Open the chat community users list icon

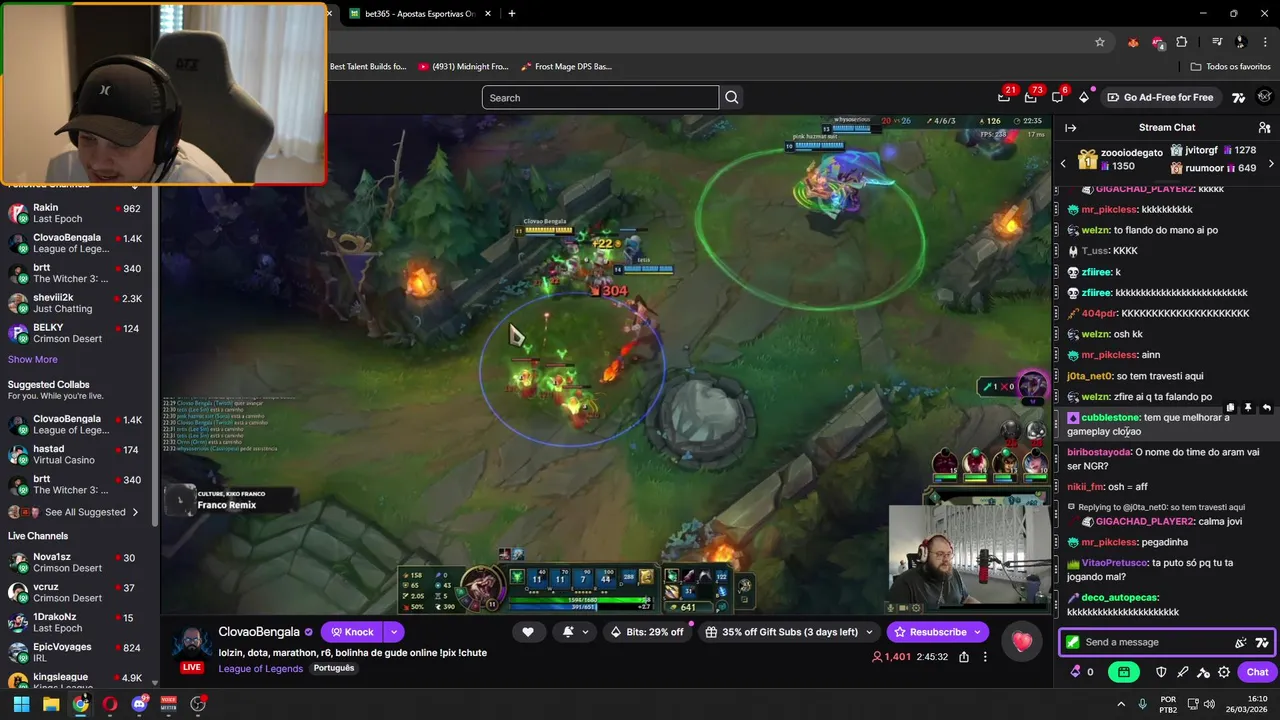pos(1264,128)
